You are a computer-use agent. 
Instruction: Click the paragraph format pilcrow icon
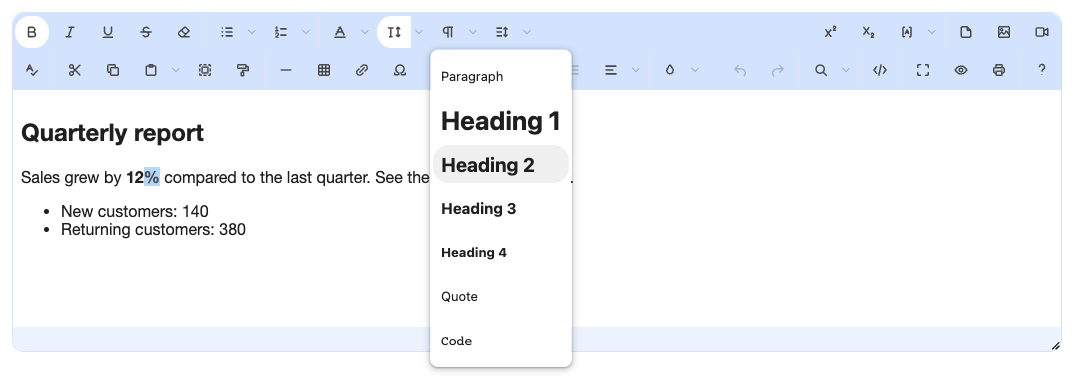point(448,32)
